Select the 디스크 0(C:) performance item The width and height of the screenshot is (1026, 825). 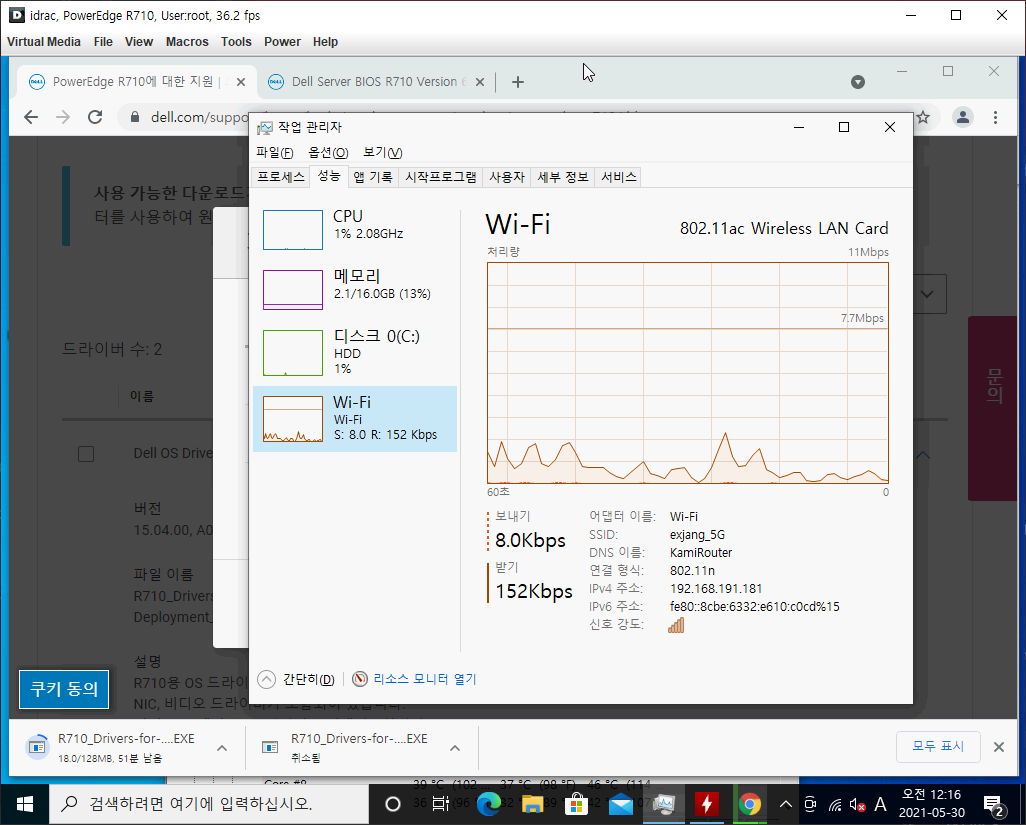coord(355,353)
